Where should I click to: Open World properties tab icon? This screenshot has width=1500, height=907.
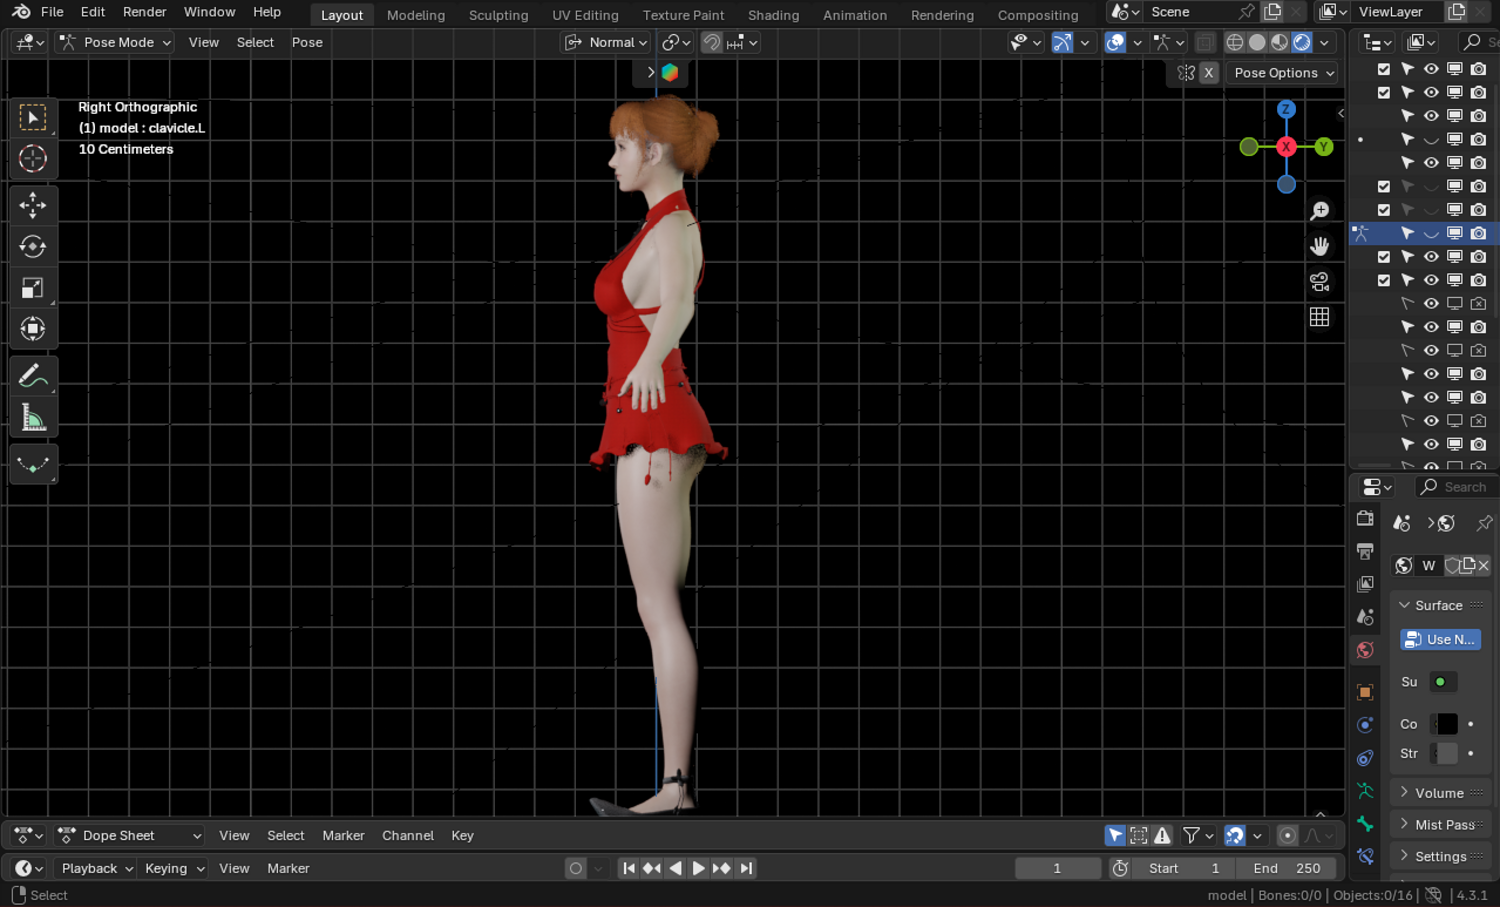tap(1365, 650)
